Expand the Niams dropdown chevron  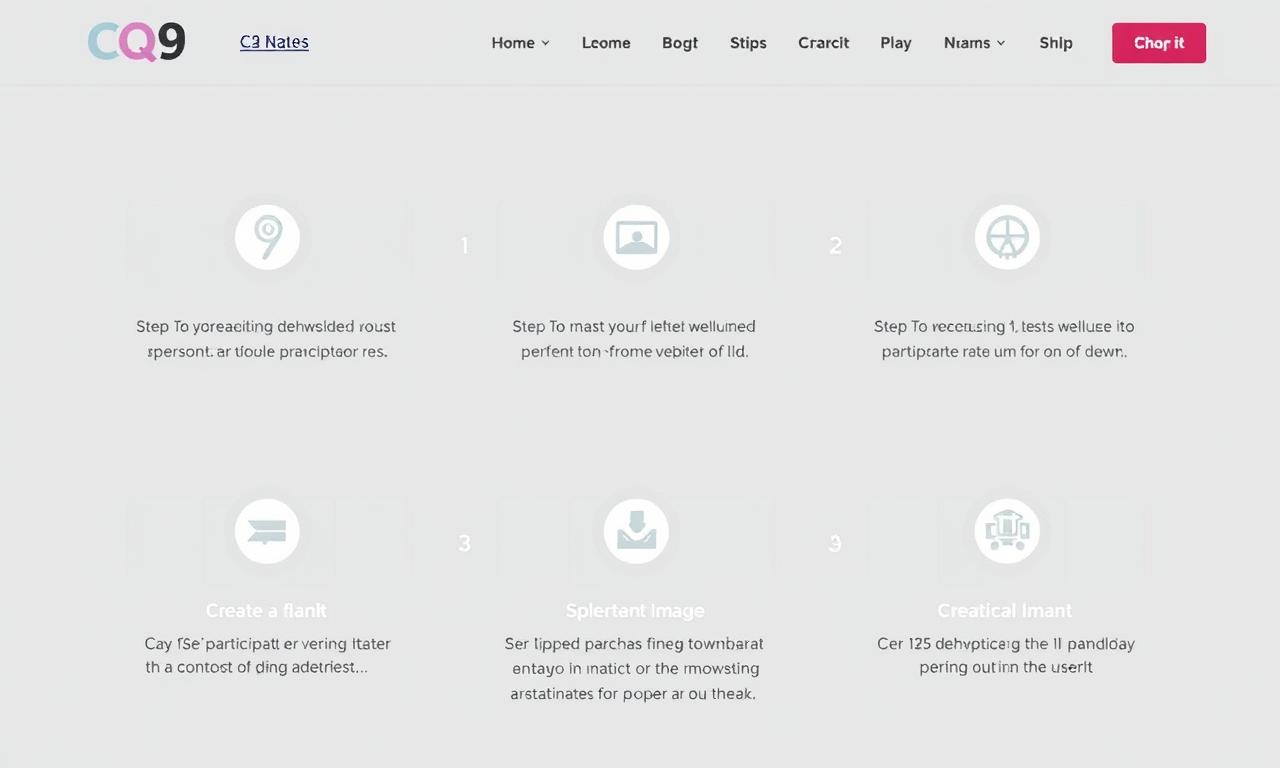click(x=1001, y=43)
